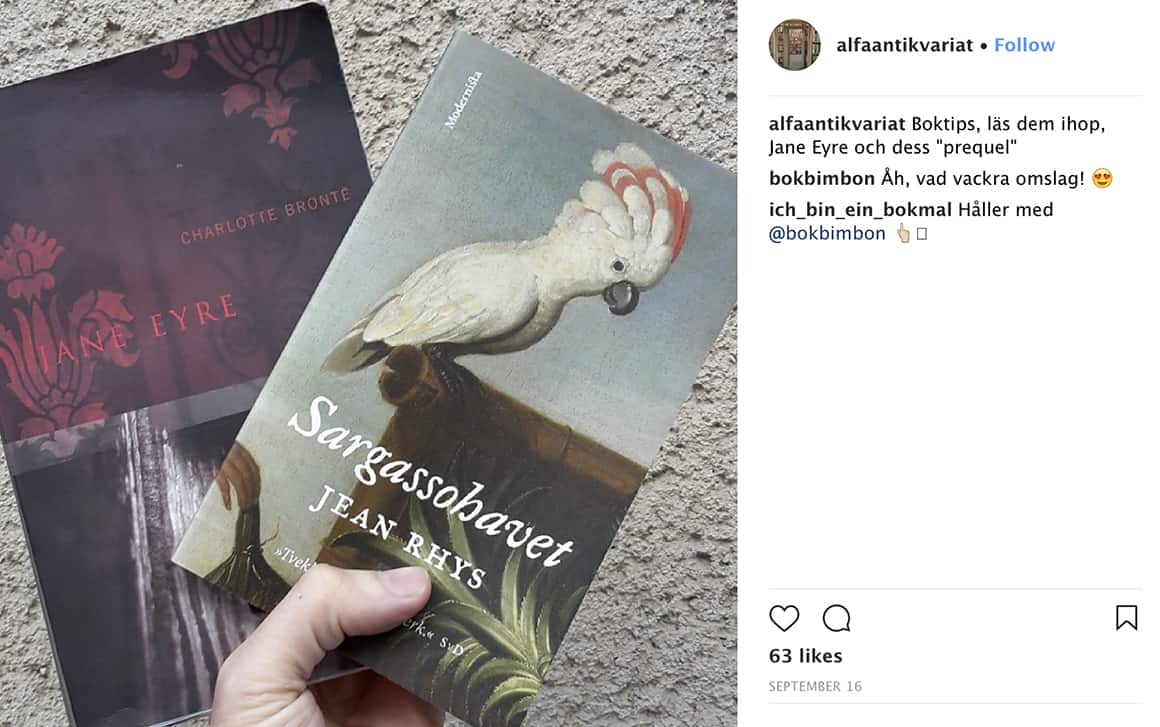This screenshot has height=727, width=1160.
Task: Open the September 16 timestamp
Action: click(x=815, y=686)
